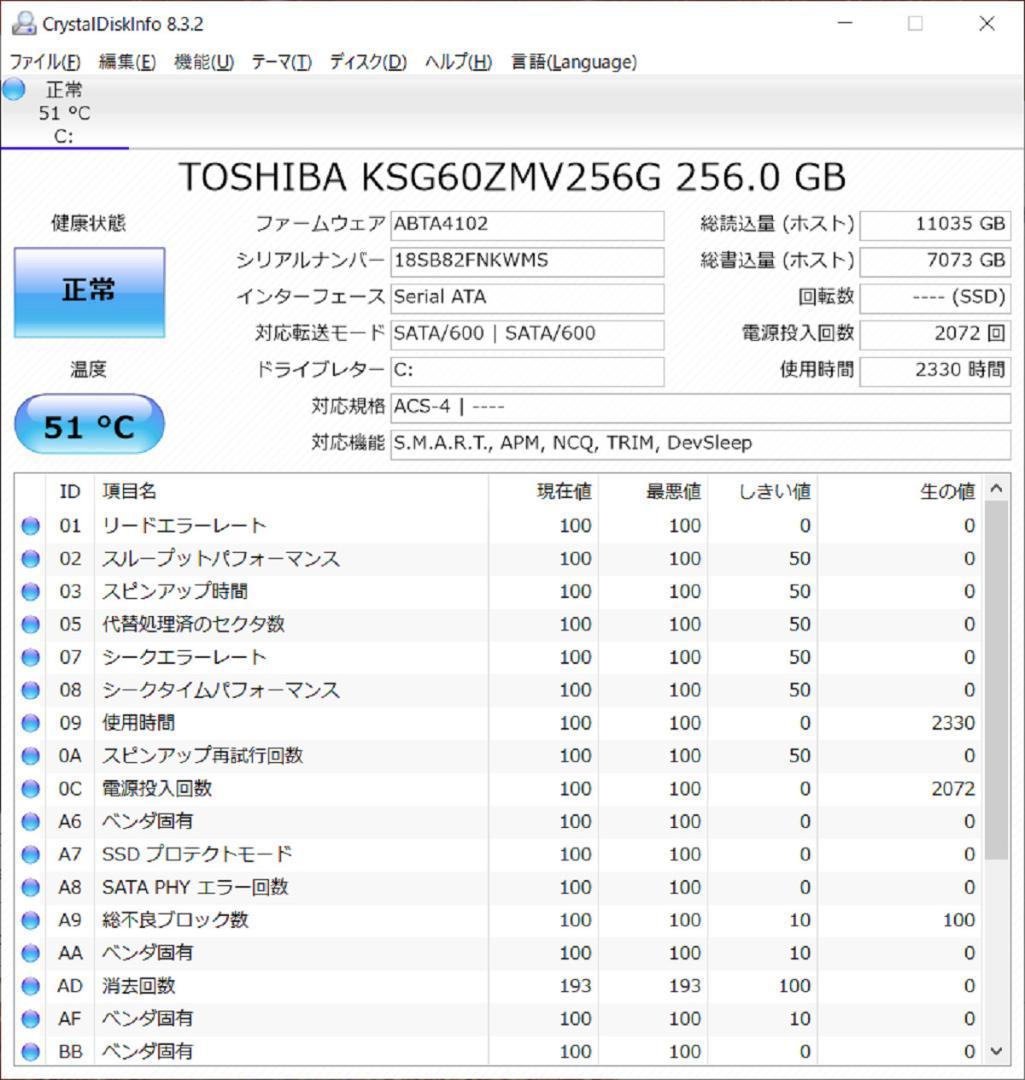Open the テーマ(T) menu

281,62
